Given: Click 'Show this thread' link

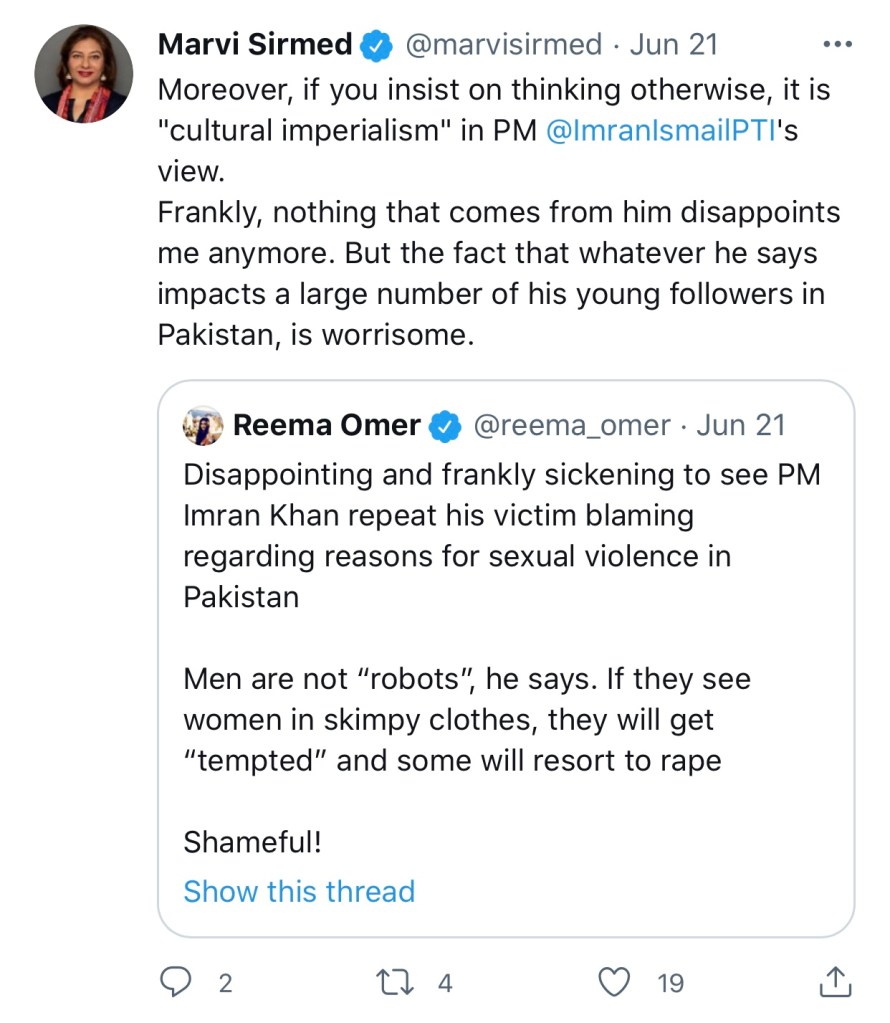Looking at the screenshot, I should tap(298, 890).
